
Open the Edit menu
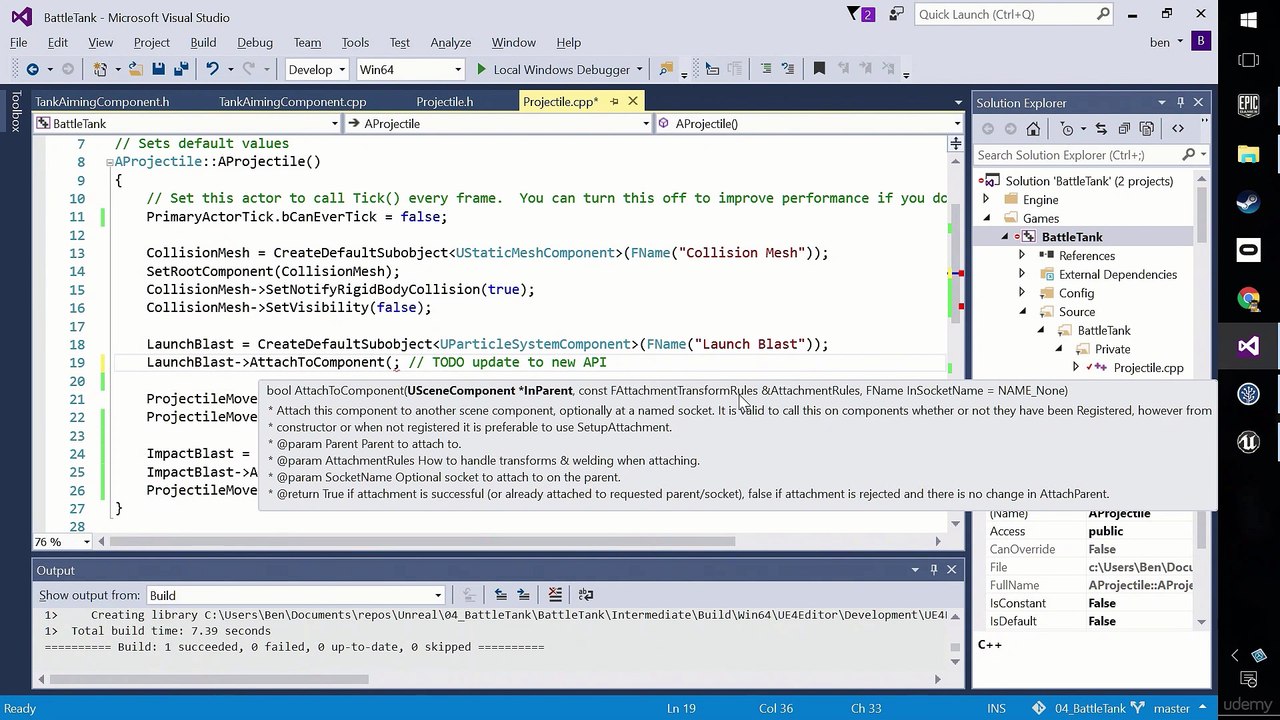58,42
